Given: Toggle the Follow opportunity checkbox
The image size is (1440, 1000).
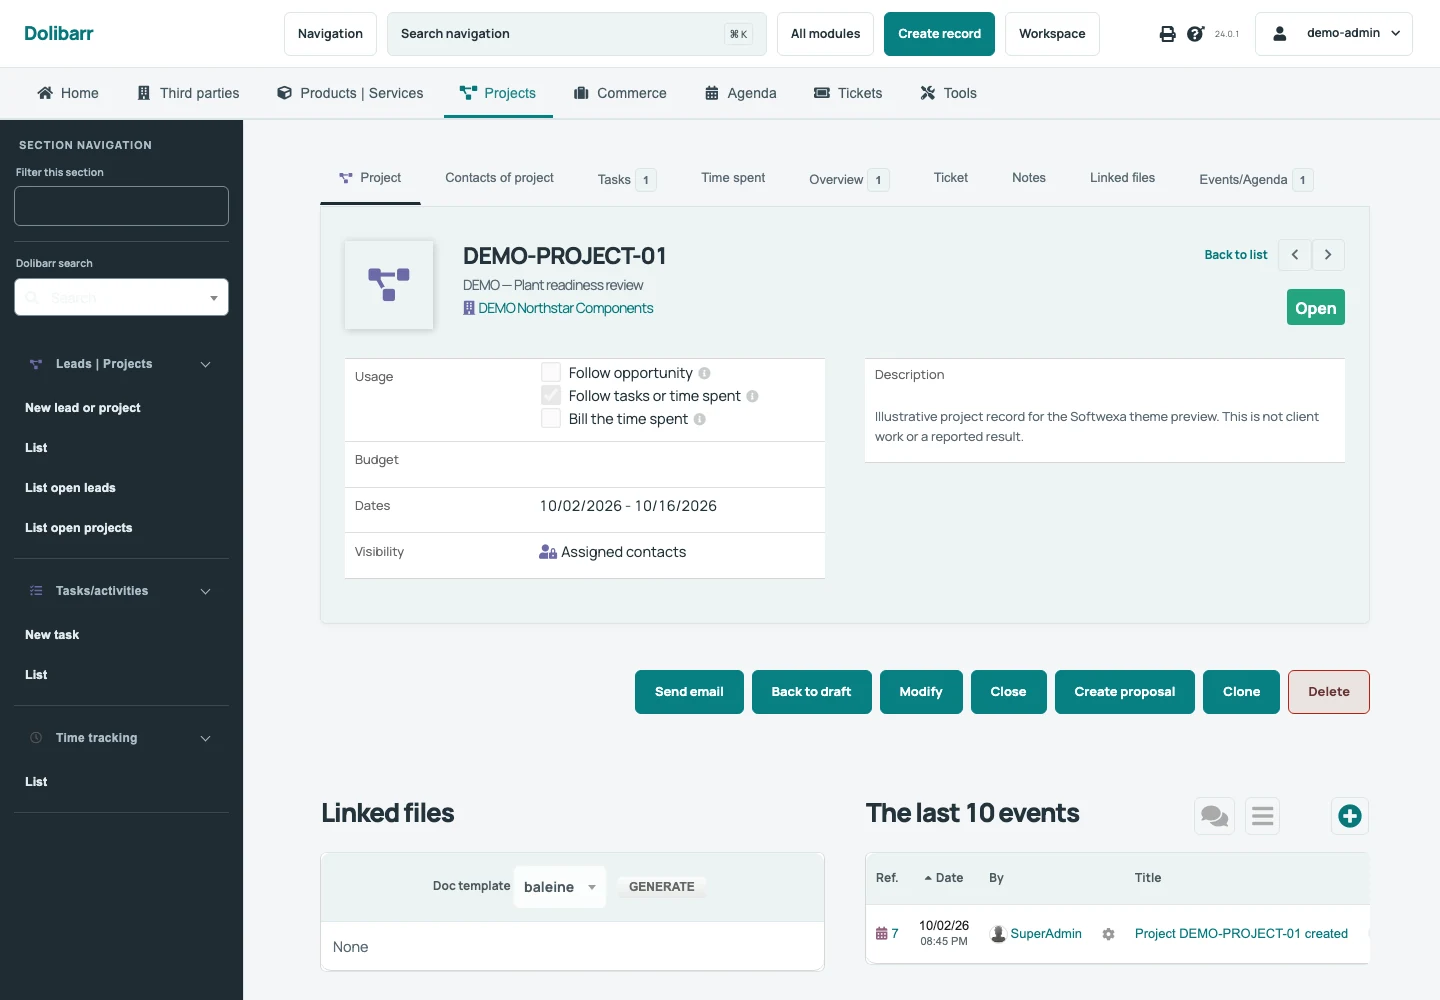Looking at the screenshot, I should [551, 372].
